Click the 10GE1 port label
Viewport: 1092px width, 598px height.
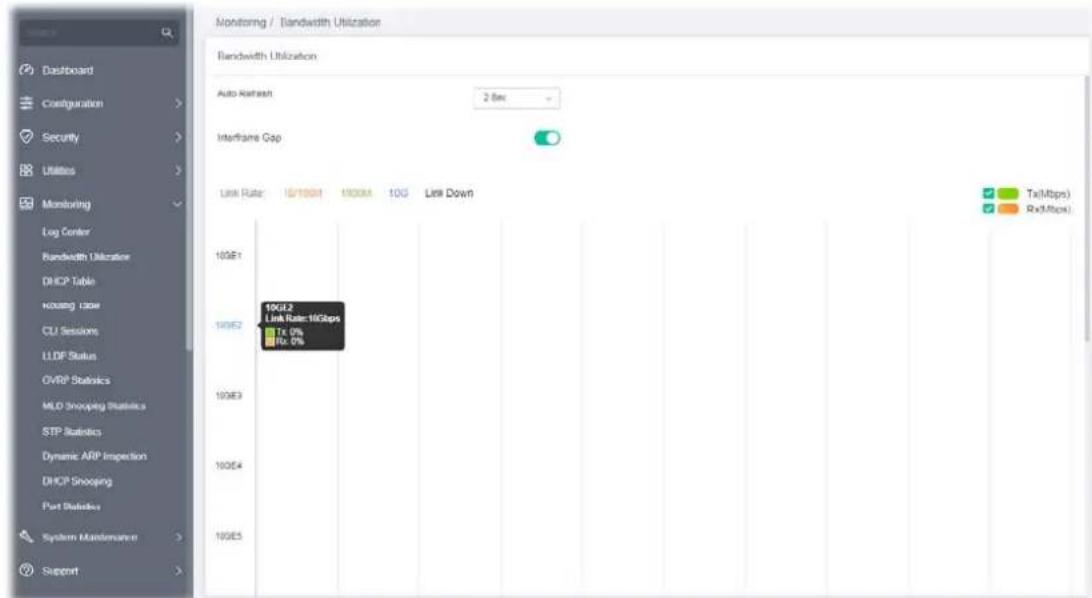(x=228, y=255)
